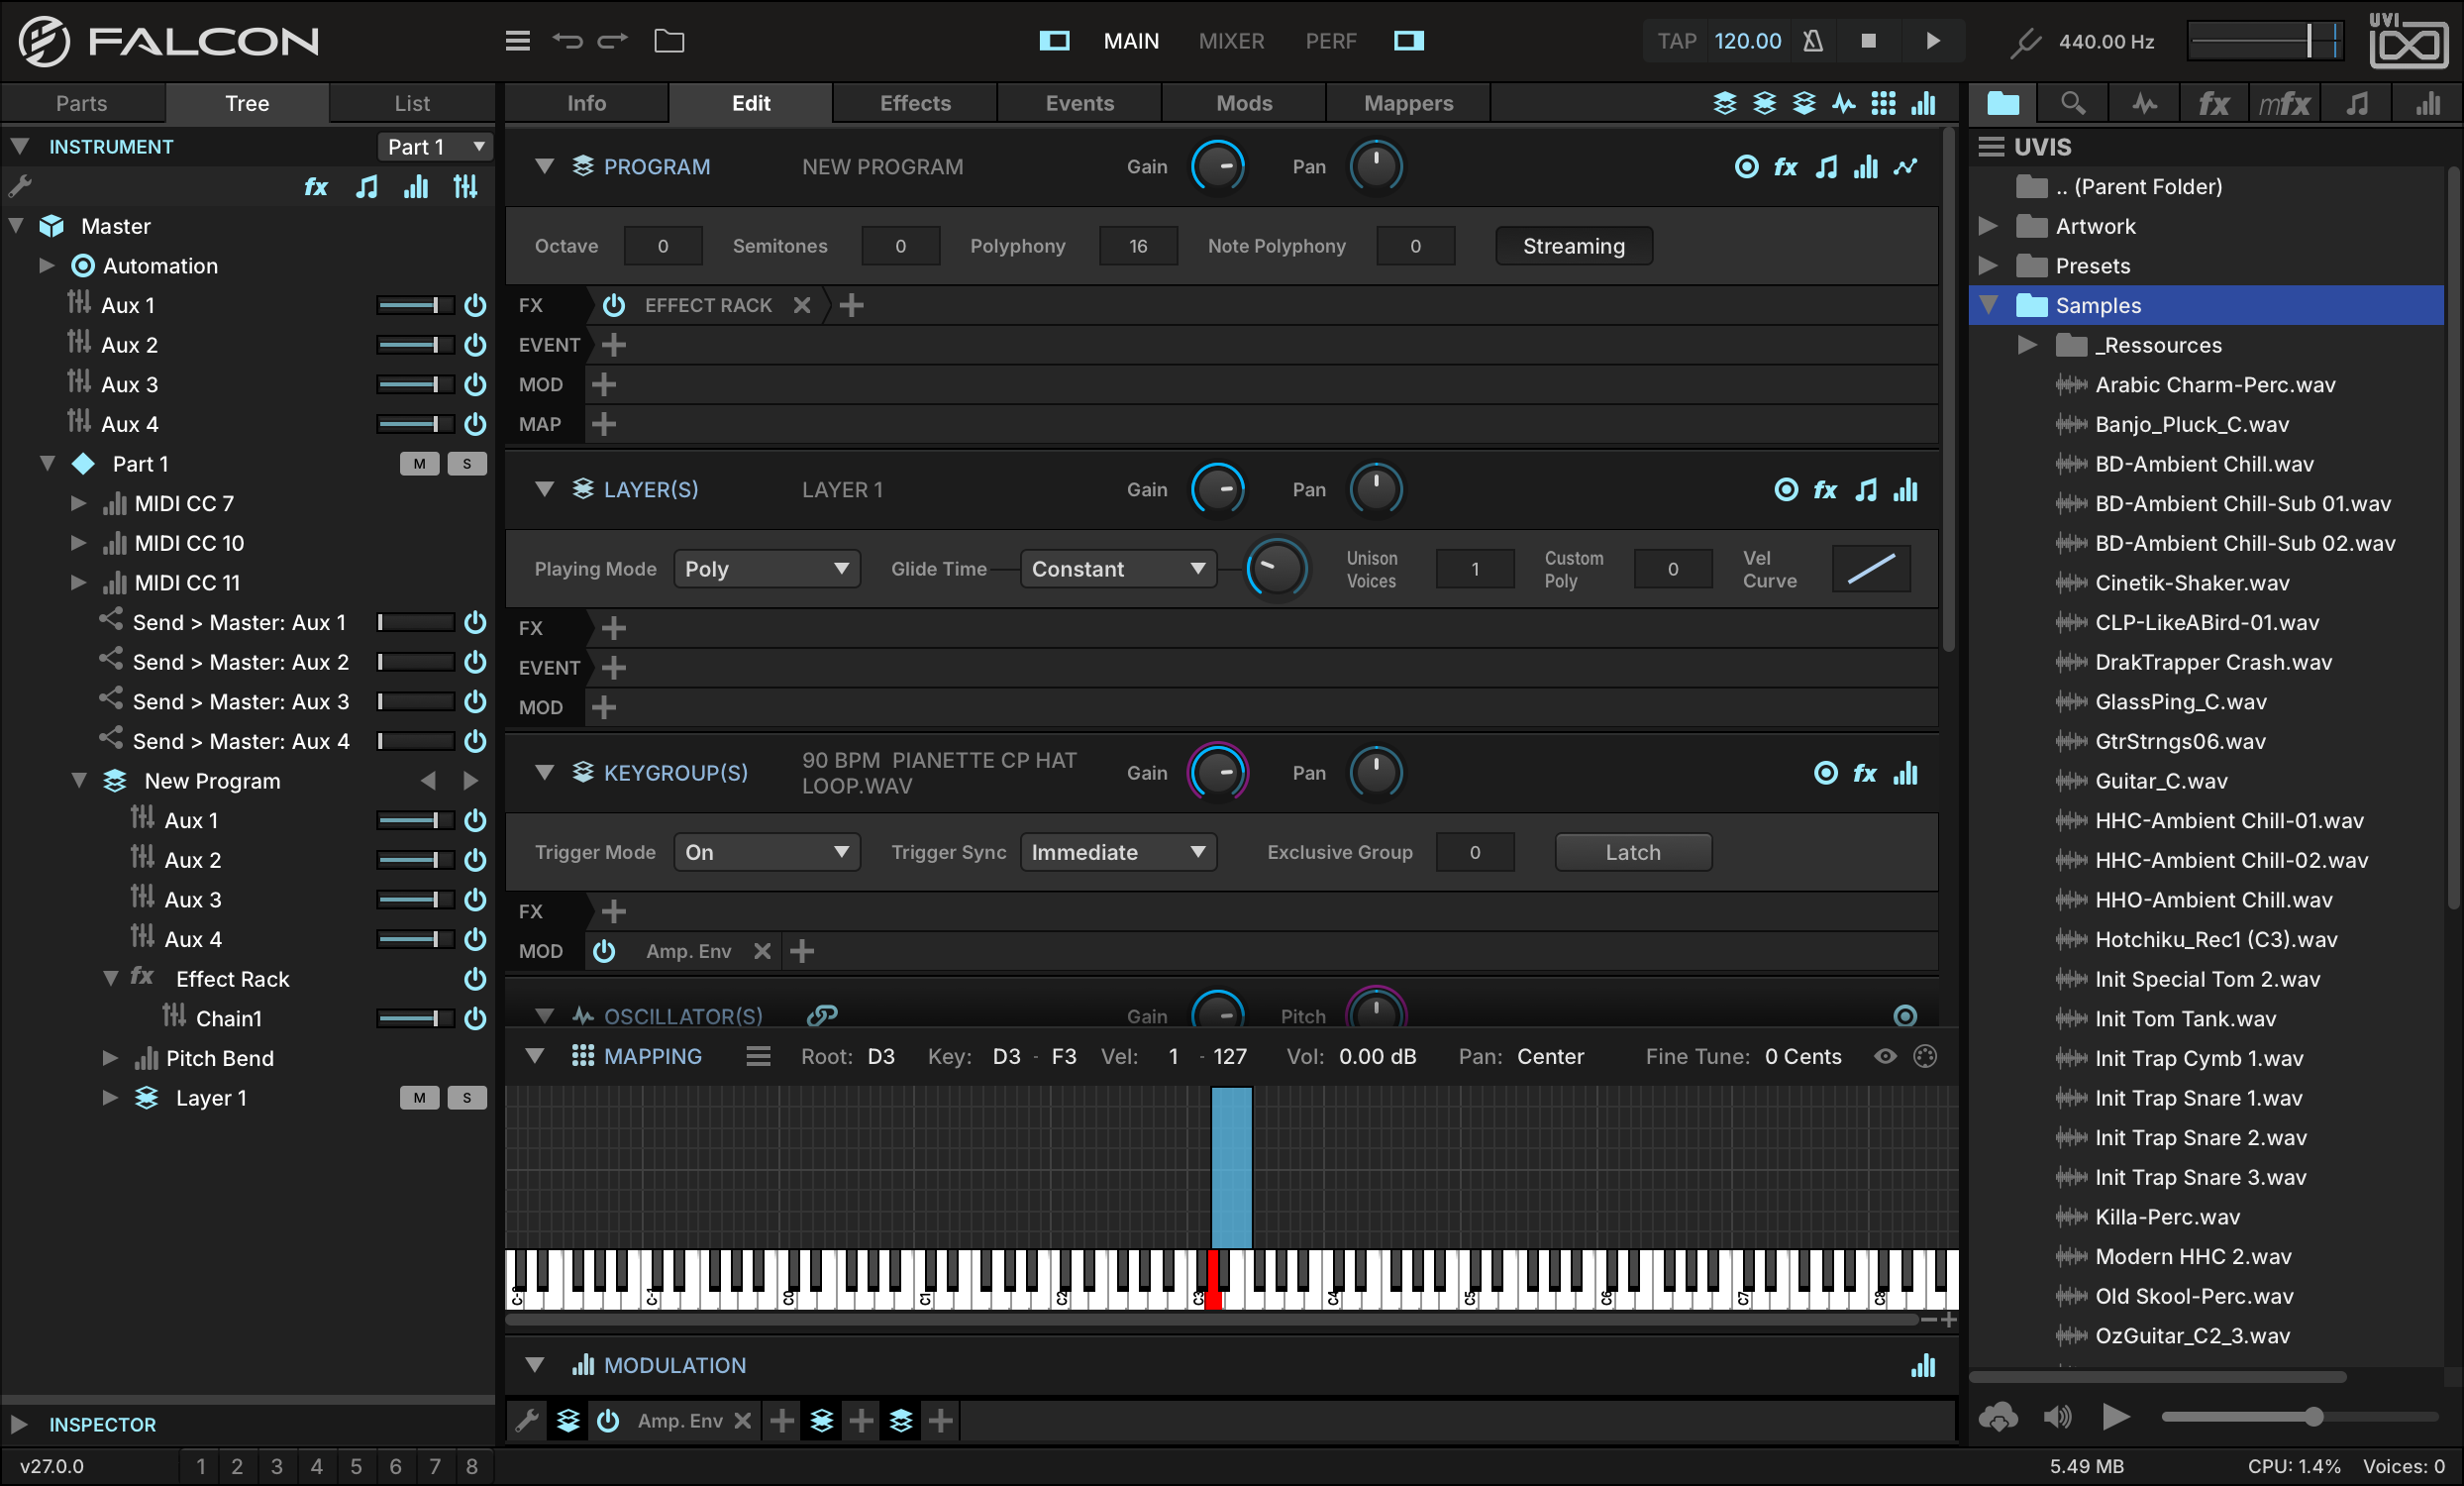The image size is (2464, 1486).
Task: Toggle Amp. Env power in Keygroup MOD row
Action: (604, 951)
